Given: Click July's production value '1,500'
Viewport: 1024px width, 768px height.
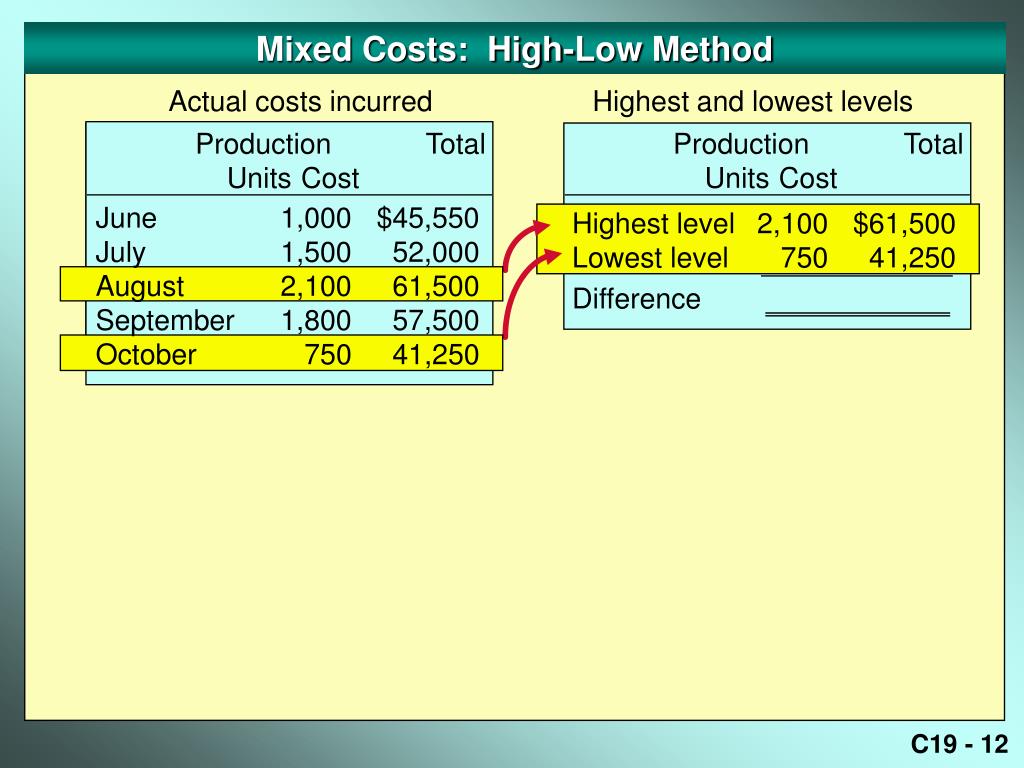Looking at the screenshot, I should (316, 253).
